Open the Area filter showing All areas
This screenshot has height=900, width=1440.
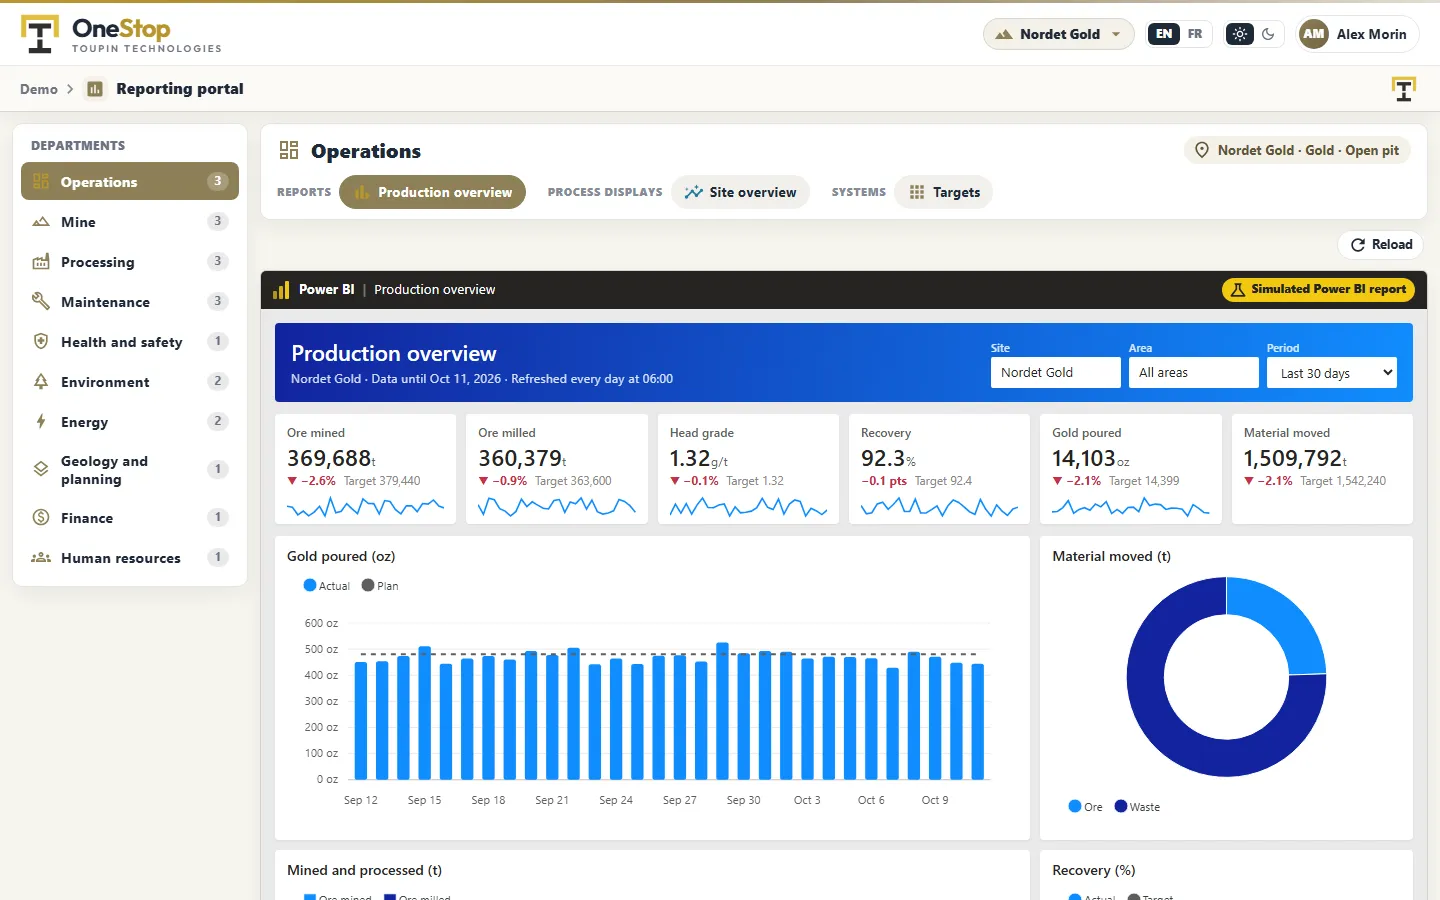point(1194,373)
